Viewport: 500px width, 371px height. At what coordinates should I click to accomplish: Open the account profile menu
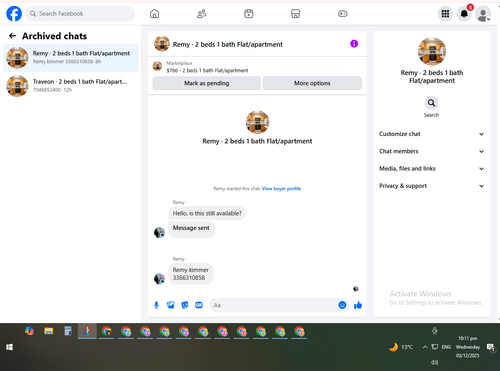483,14
